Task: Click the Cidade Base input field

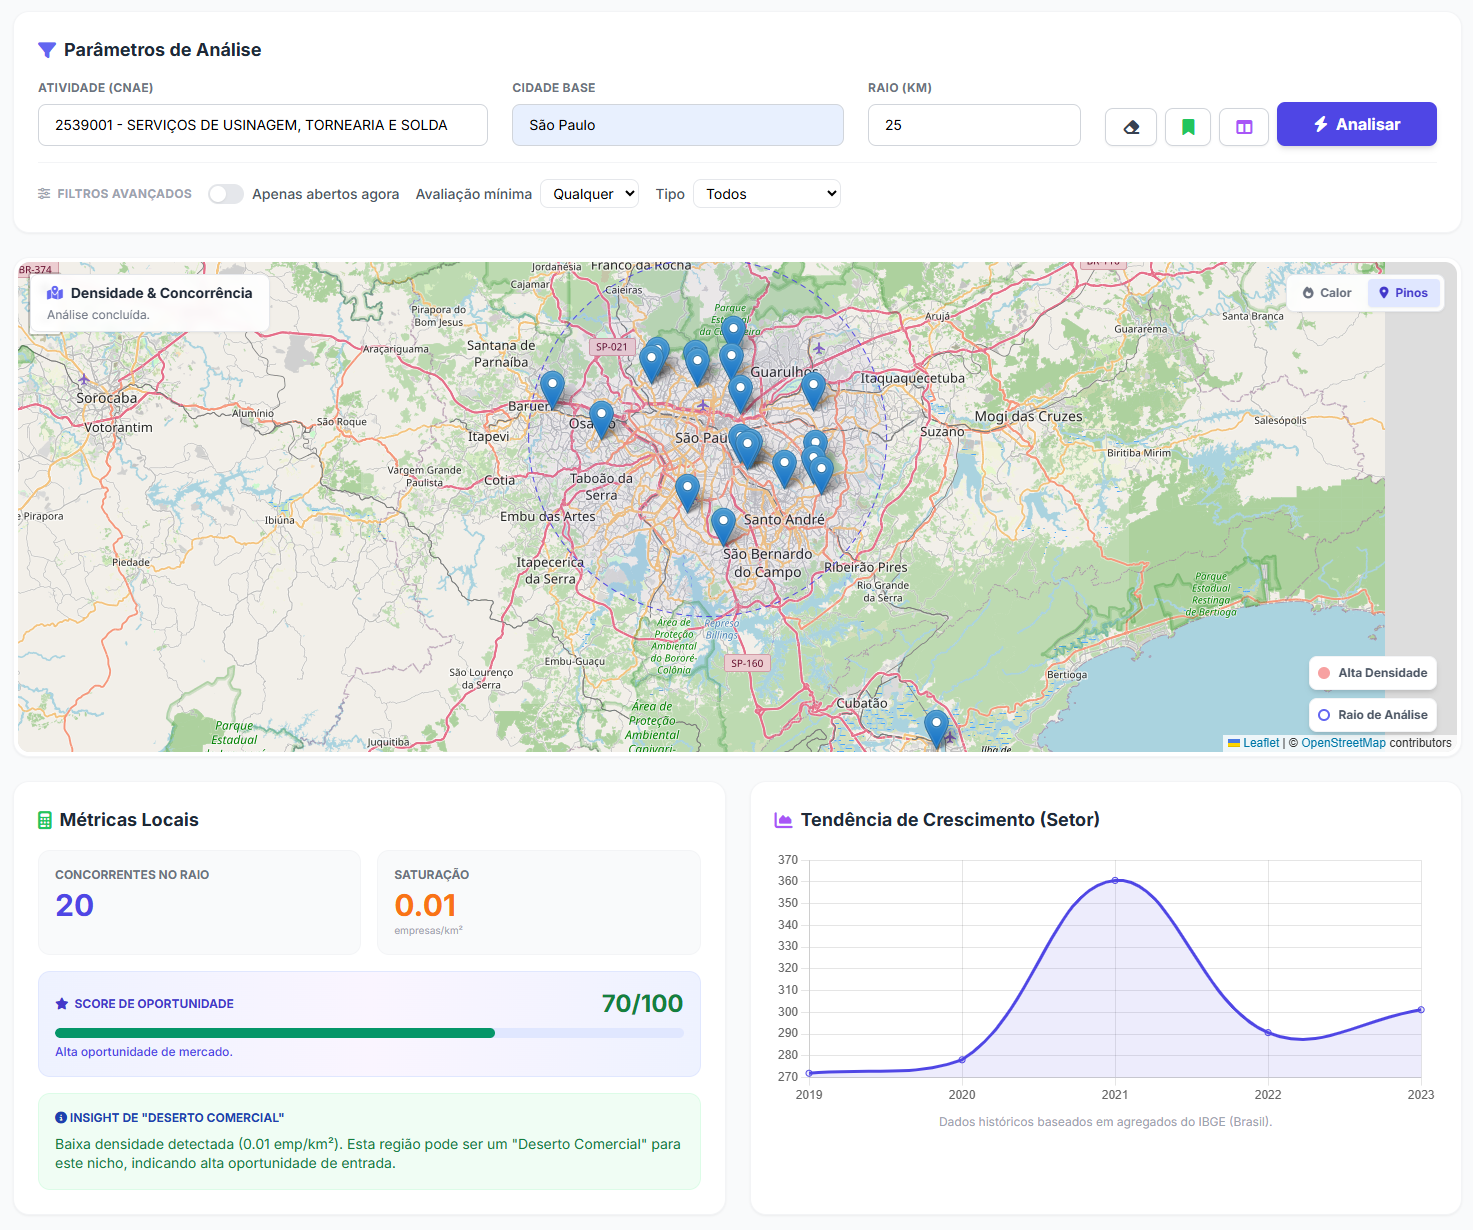Action: pos(678,125)
